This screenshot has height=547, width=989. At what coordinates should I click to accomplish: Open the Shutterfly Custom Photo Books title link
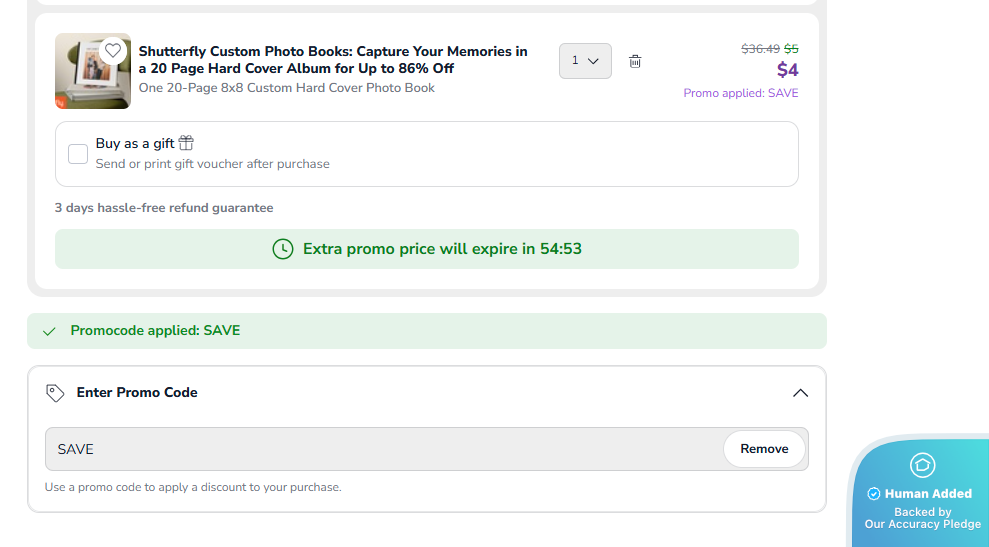(x=333, y=60)
